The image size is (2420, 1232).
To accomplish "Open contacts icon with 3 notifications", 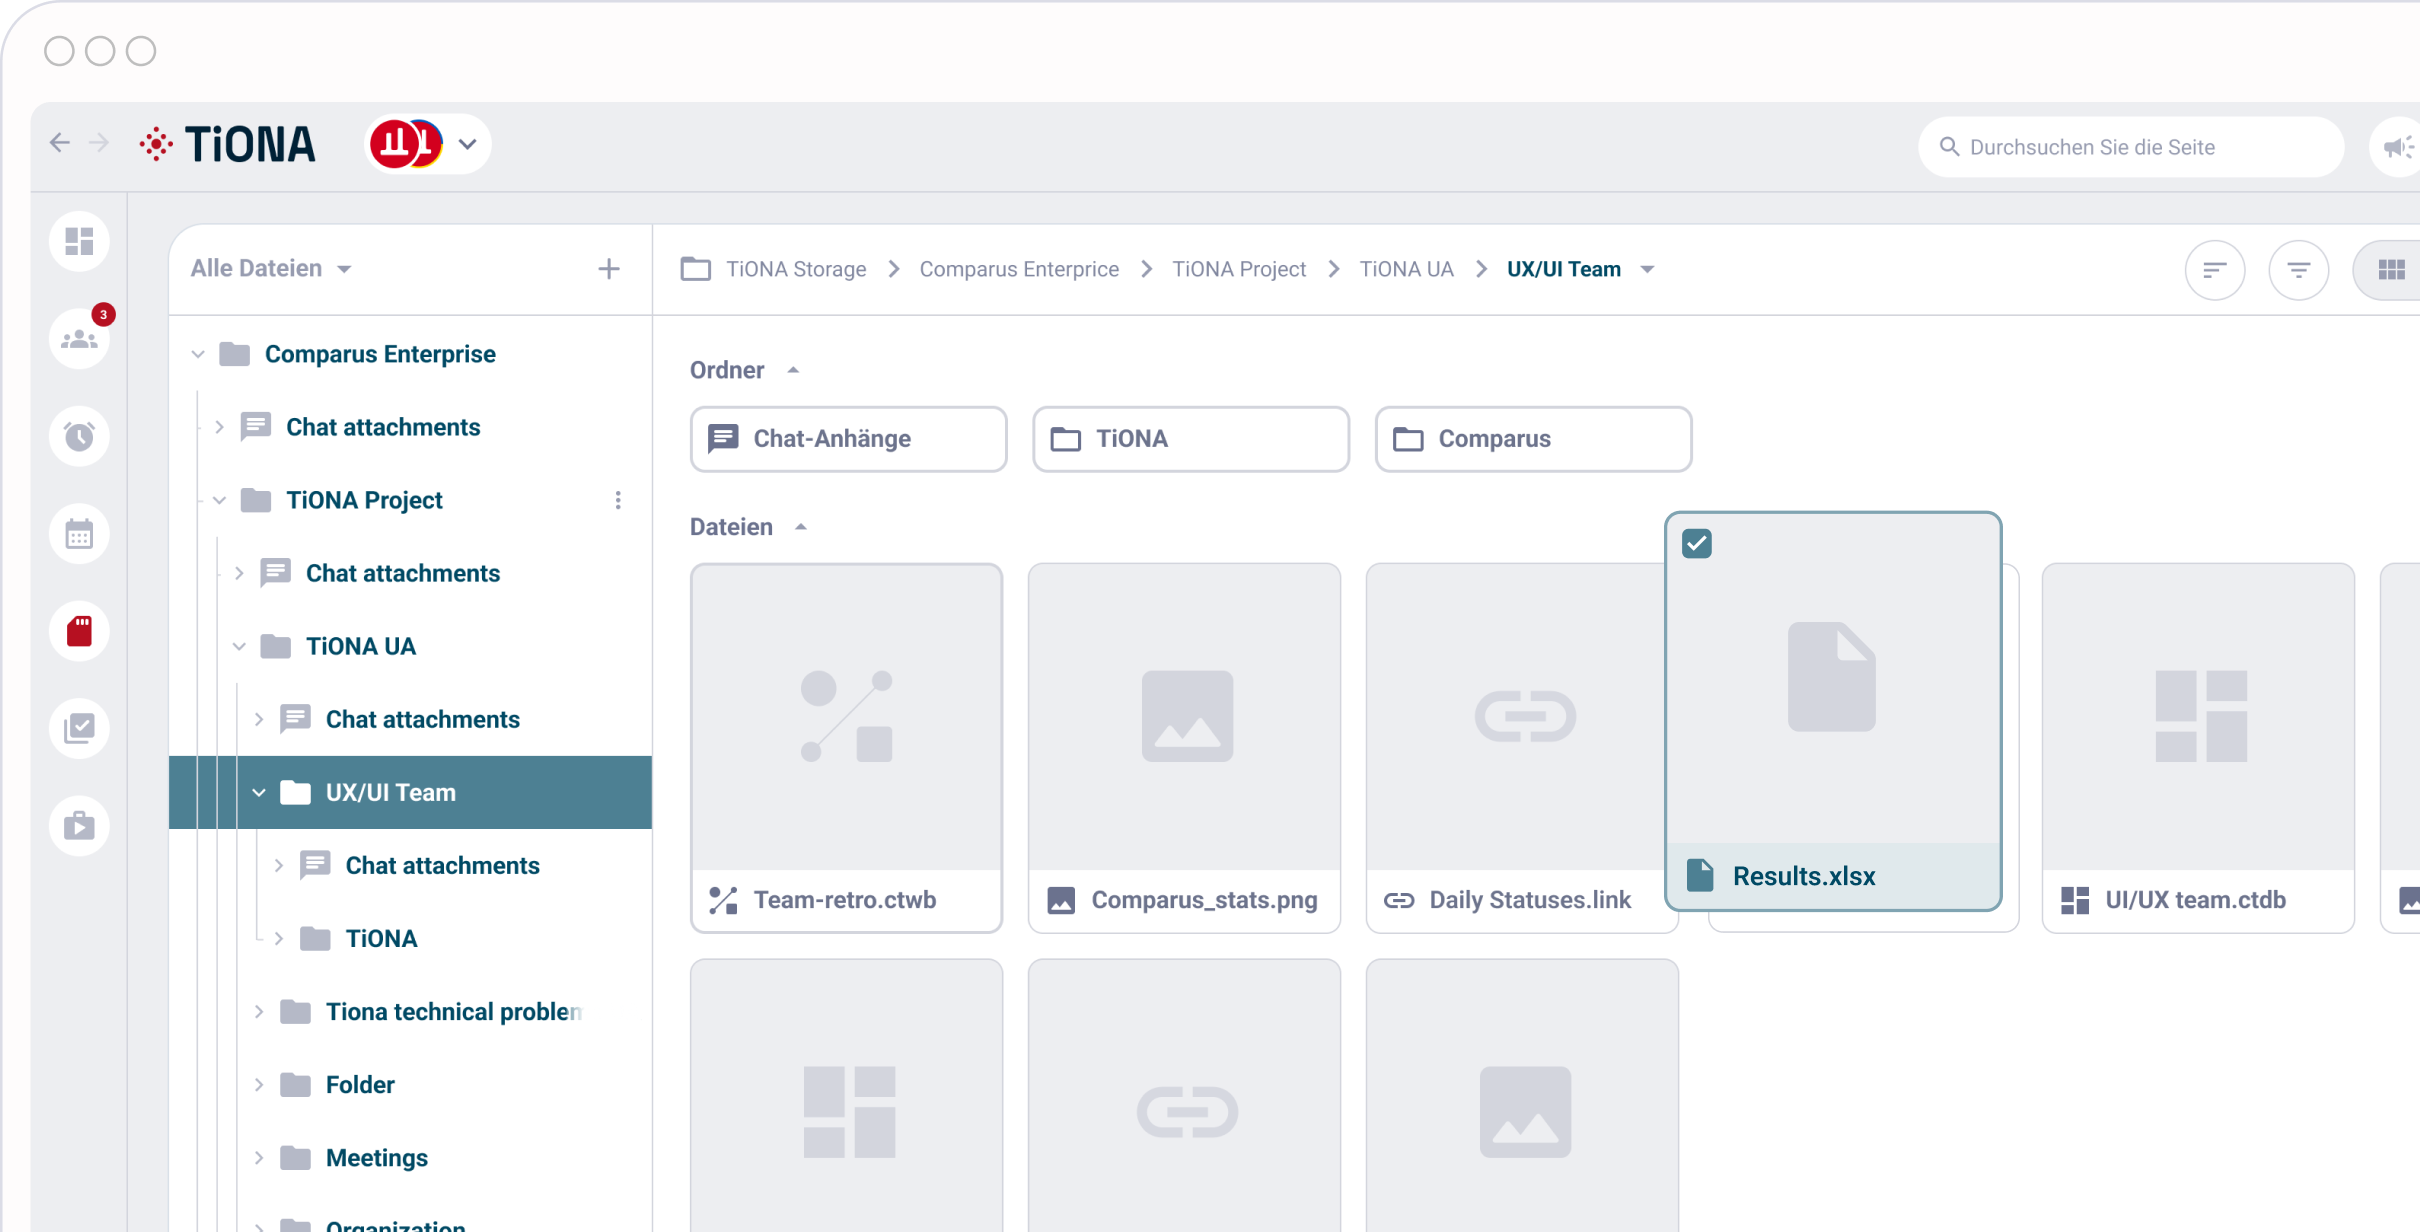I will coord(79,339).
